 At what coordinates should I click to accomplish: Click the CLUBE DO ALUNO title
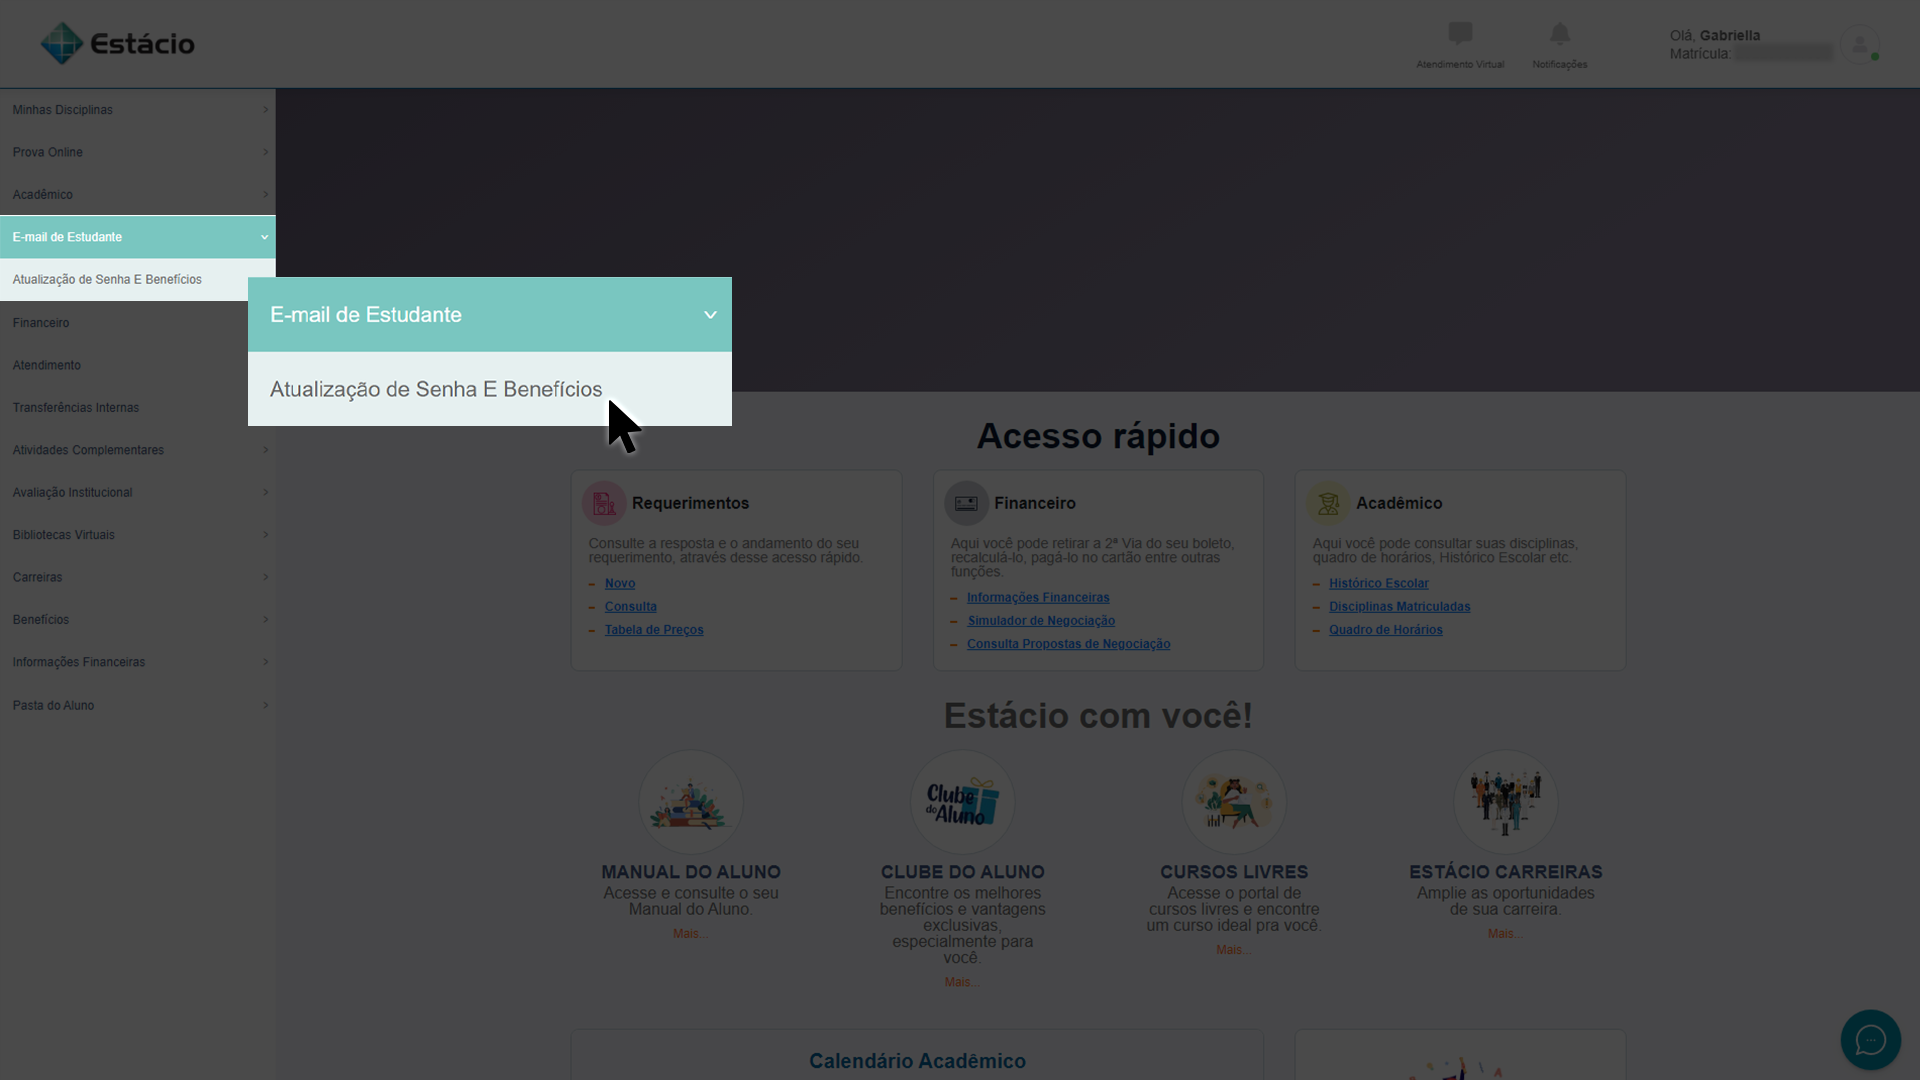coord(962,872)
